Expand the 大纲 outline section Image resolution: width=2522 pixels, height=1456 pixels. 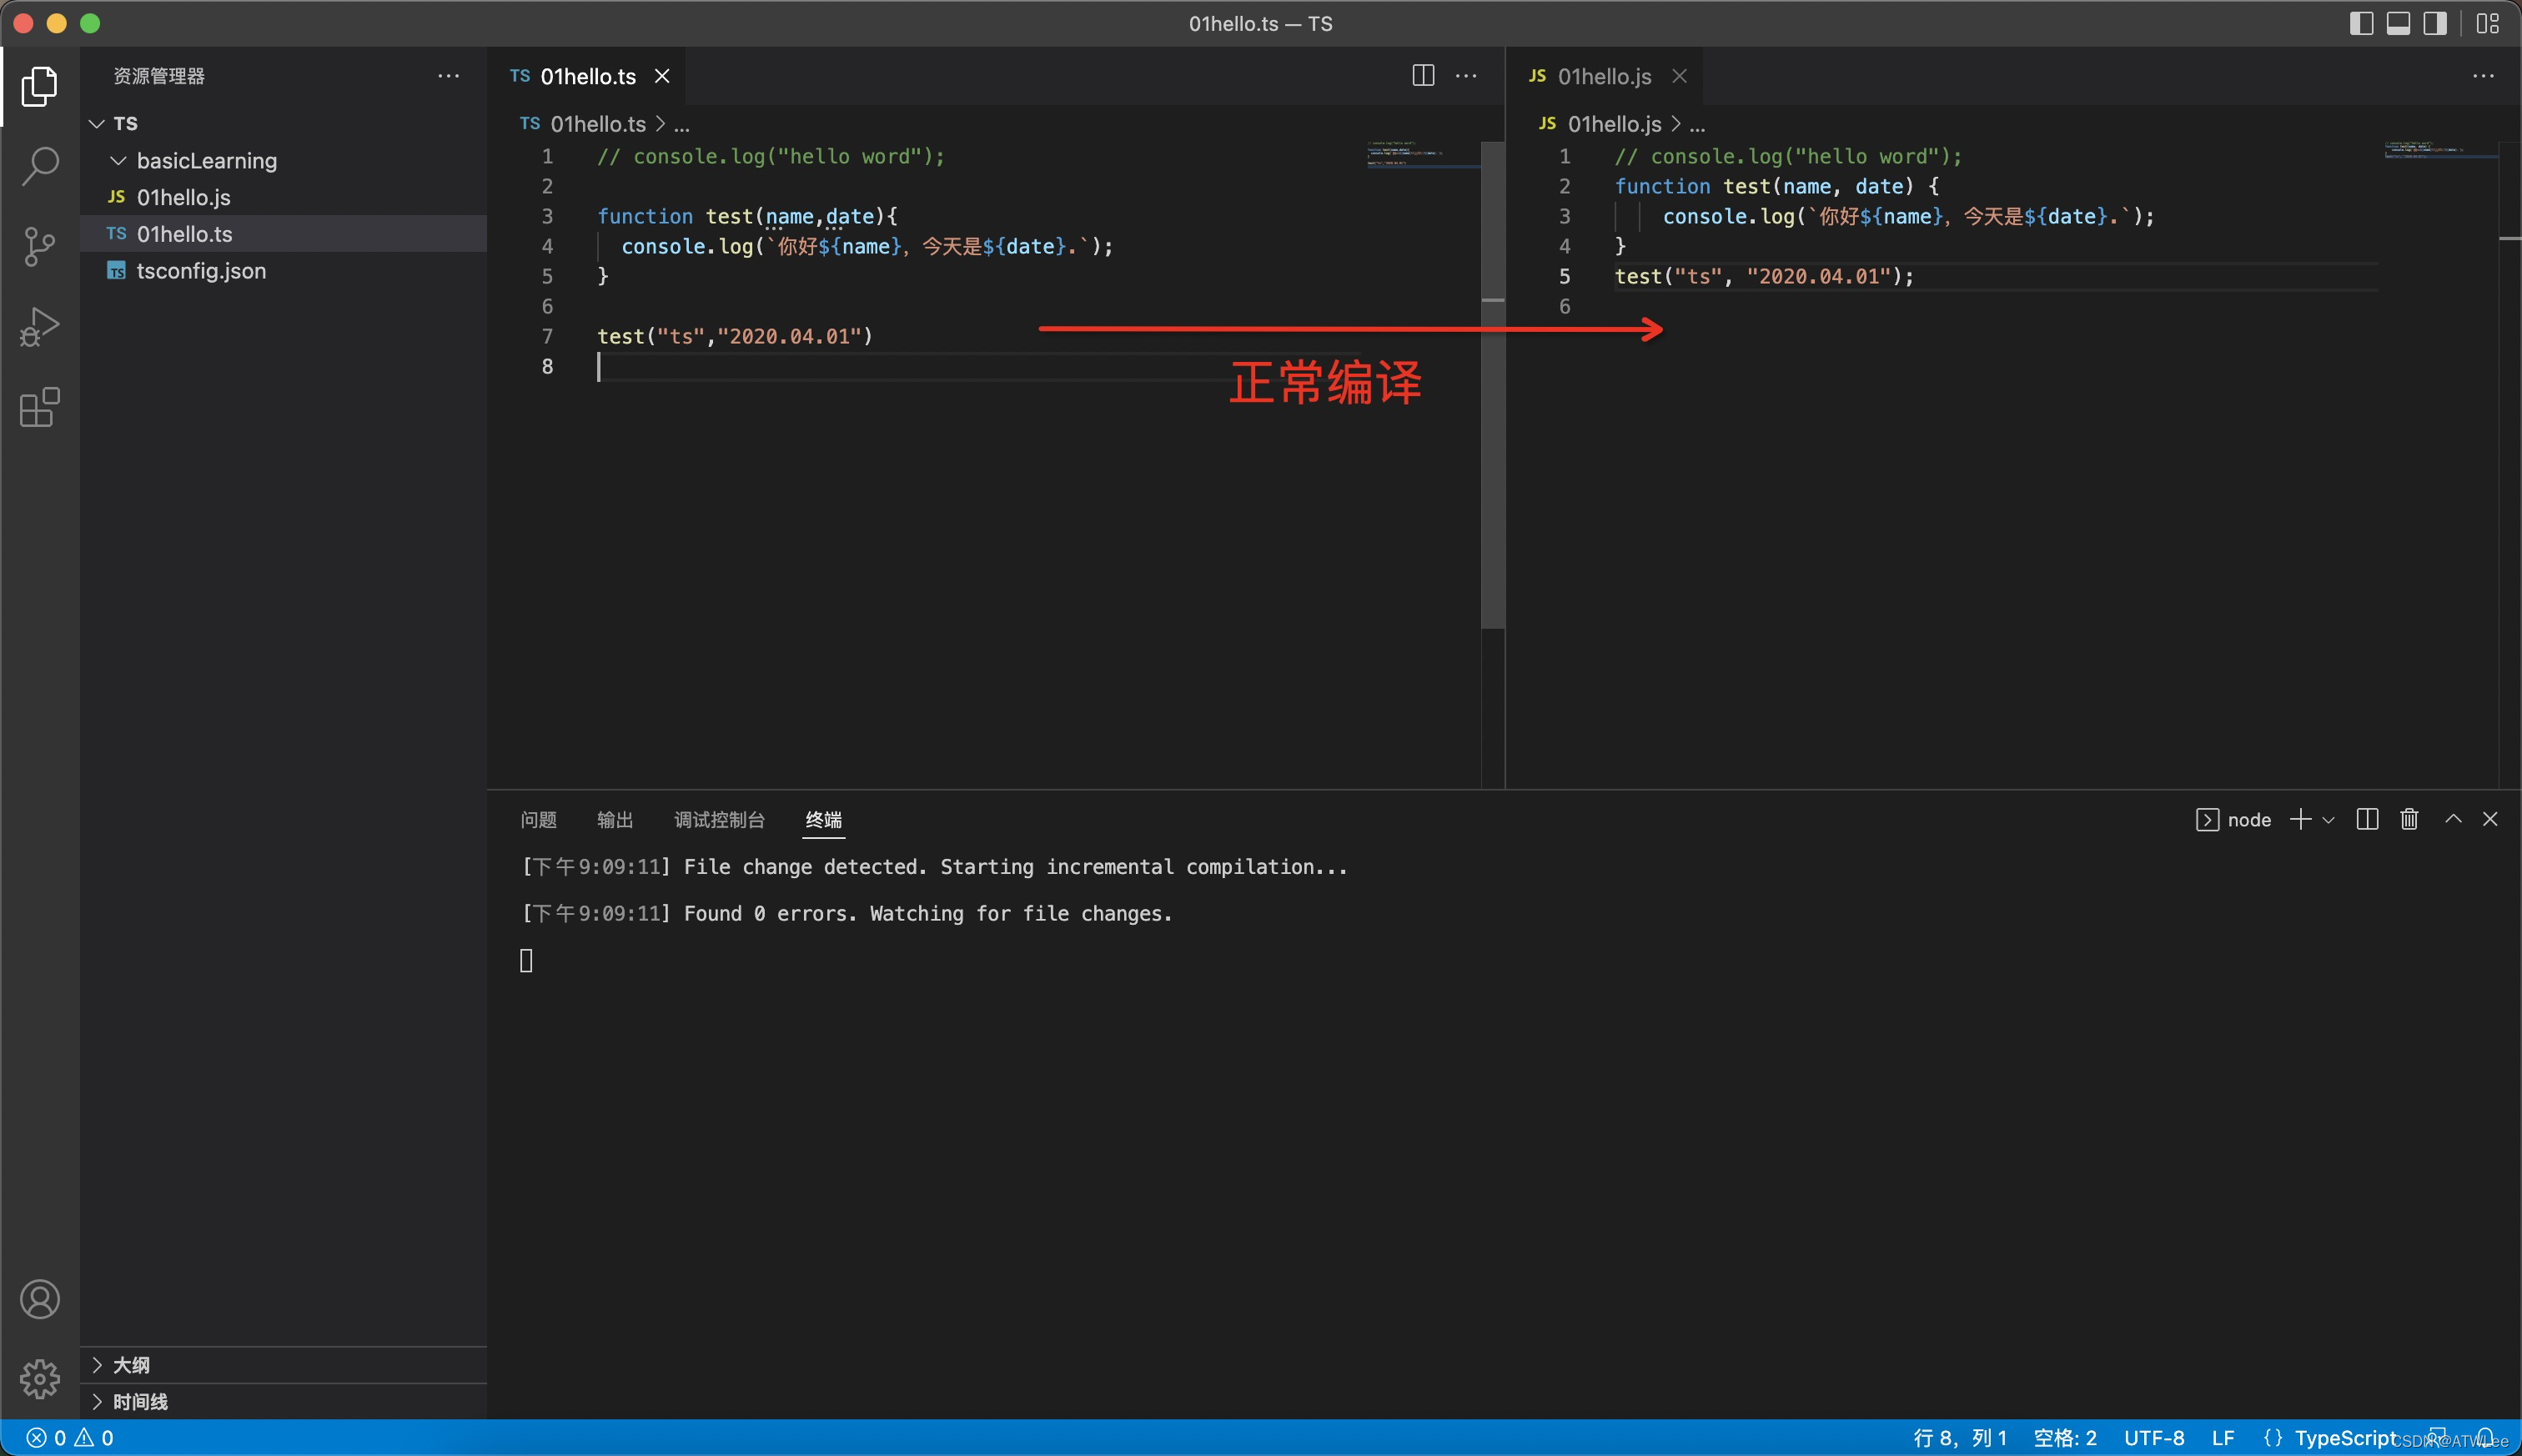coord(284,1364)
